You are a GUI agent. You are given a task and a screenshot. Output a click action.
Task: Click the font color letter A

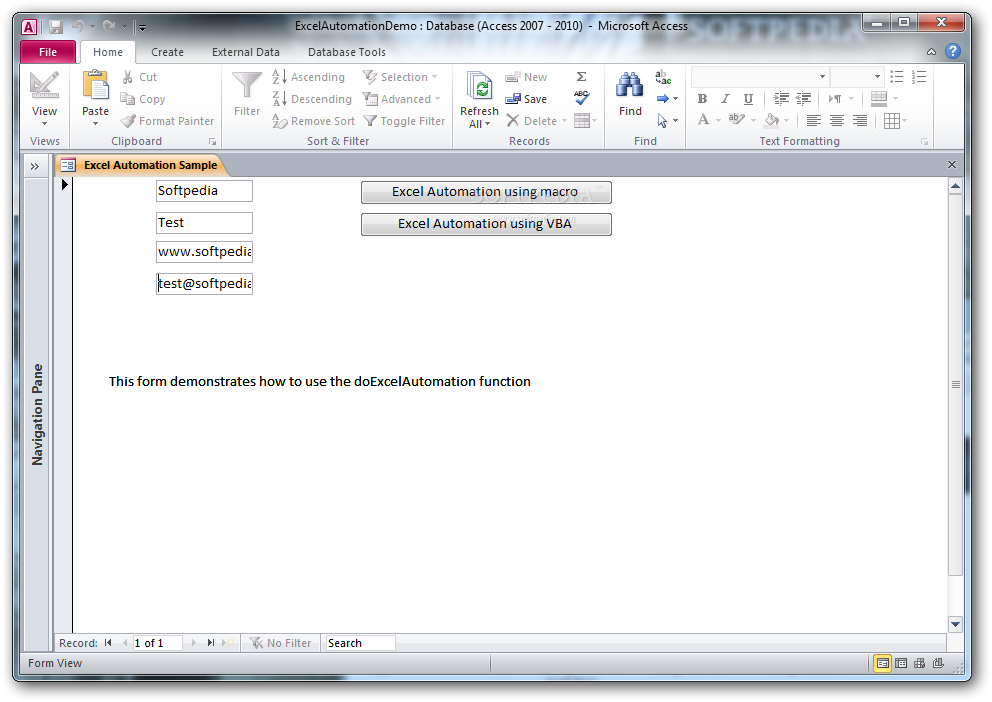pos(703,120)
